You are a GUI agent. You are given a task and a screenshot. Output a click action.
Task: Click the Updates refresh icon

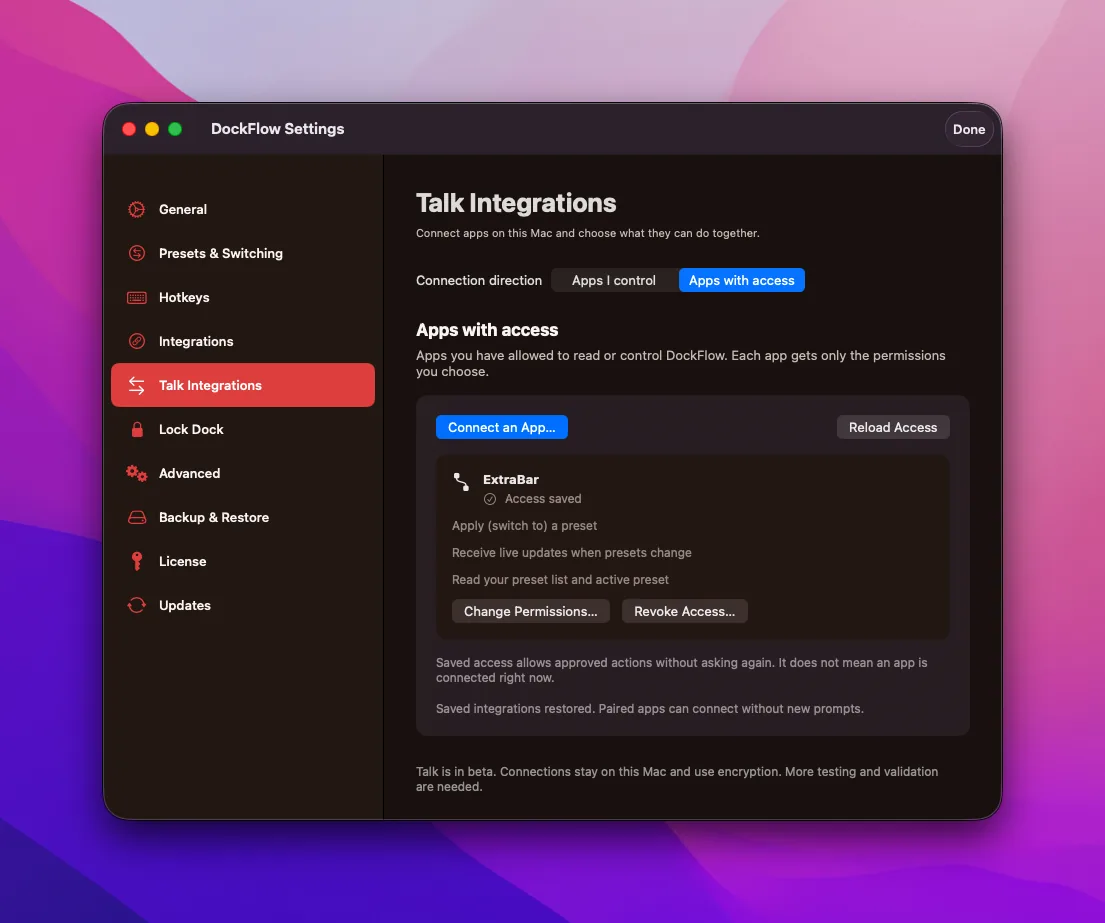pos(137,605)
